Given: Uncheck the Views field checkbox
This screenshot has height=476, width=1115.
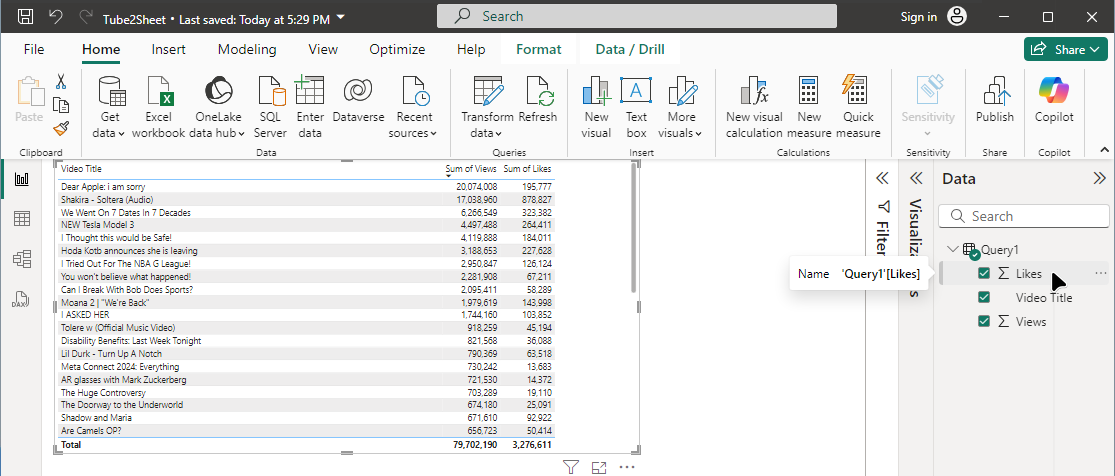Looking at the screenshot, I should pos(984,322).
